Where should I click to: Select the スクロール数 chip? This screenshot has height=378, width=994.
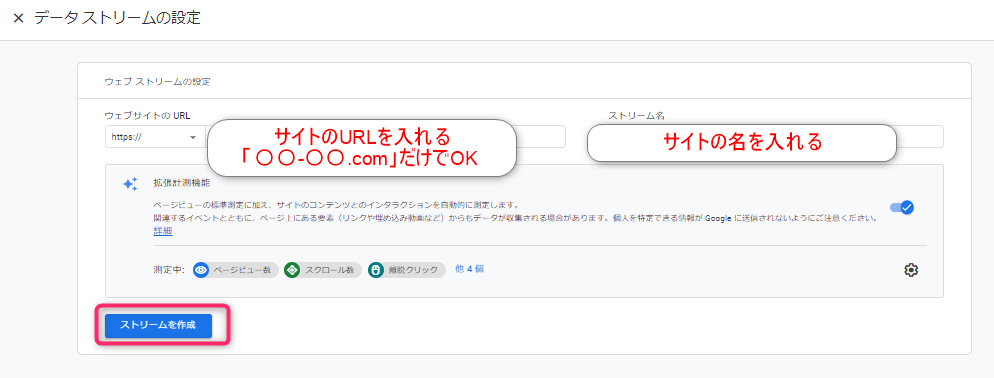(323, 270)
